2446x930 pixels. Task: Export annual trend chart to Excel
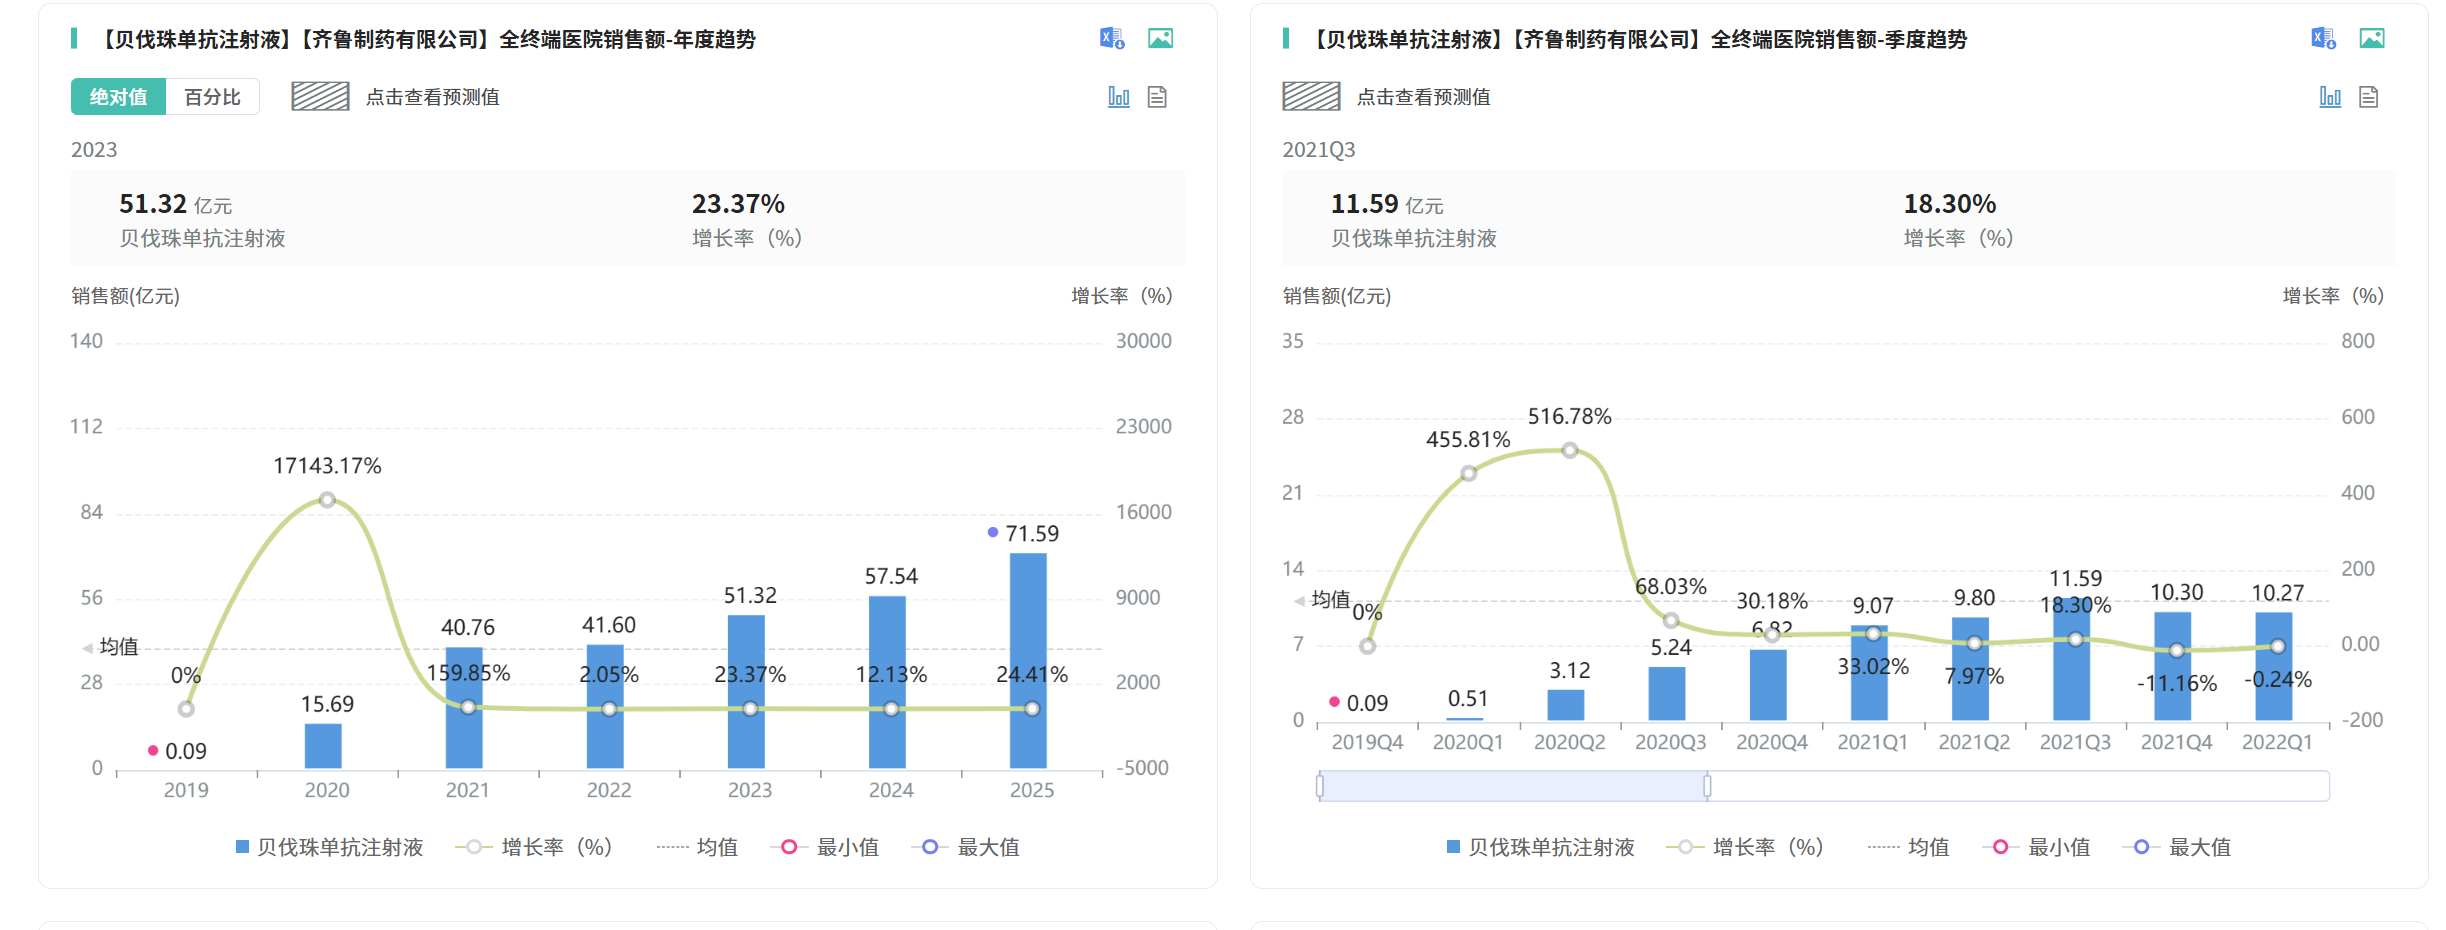pyautogui.click(x=1111, y=38)
